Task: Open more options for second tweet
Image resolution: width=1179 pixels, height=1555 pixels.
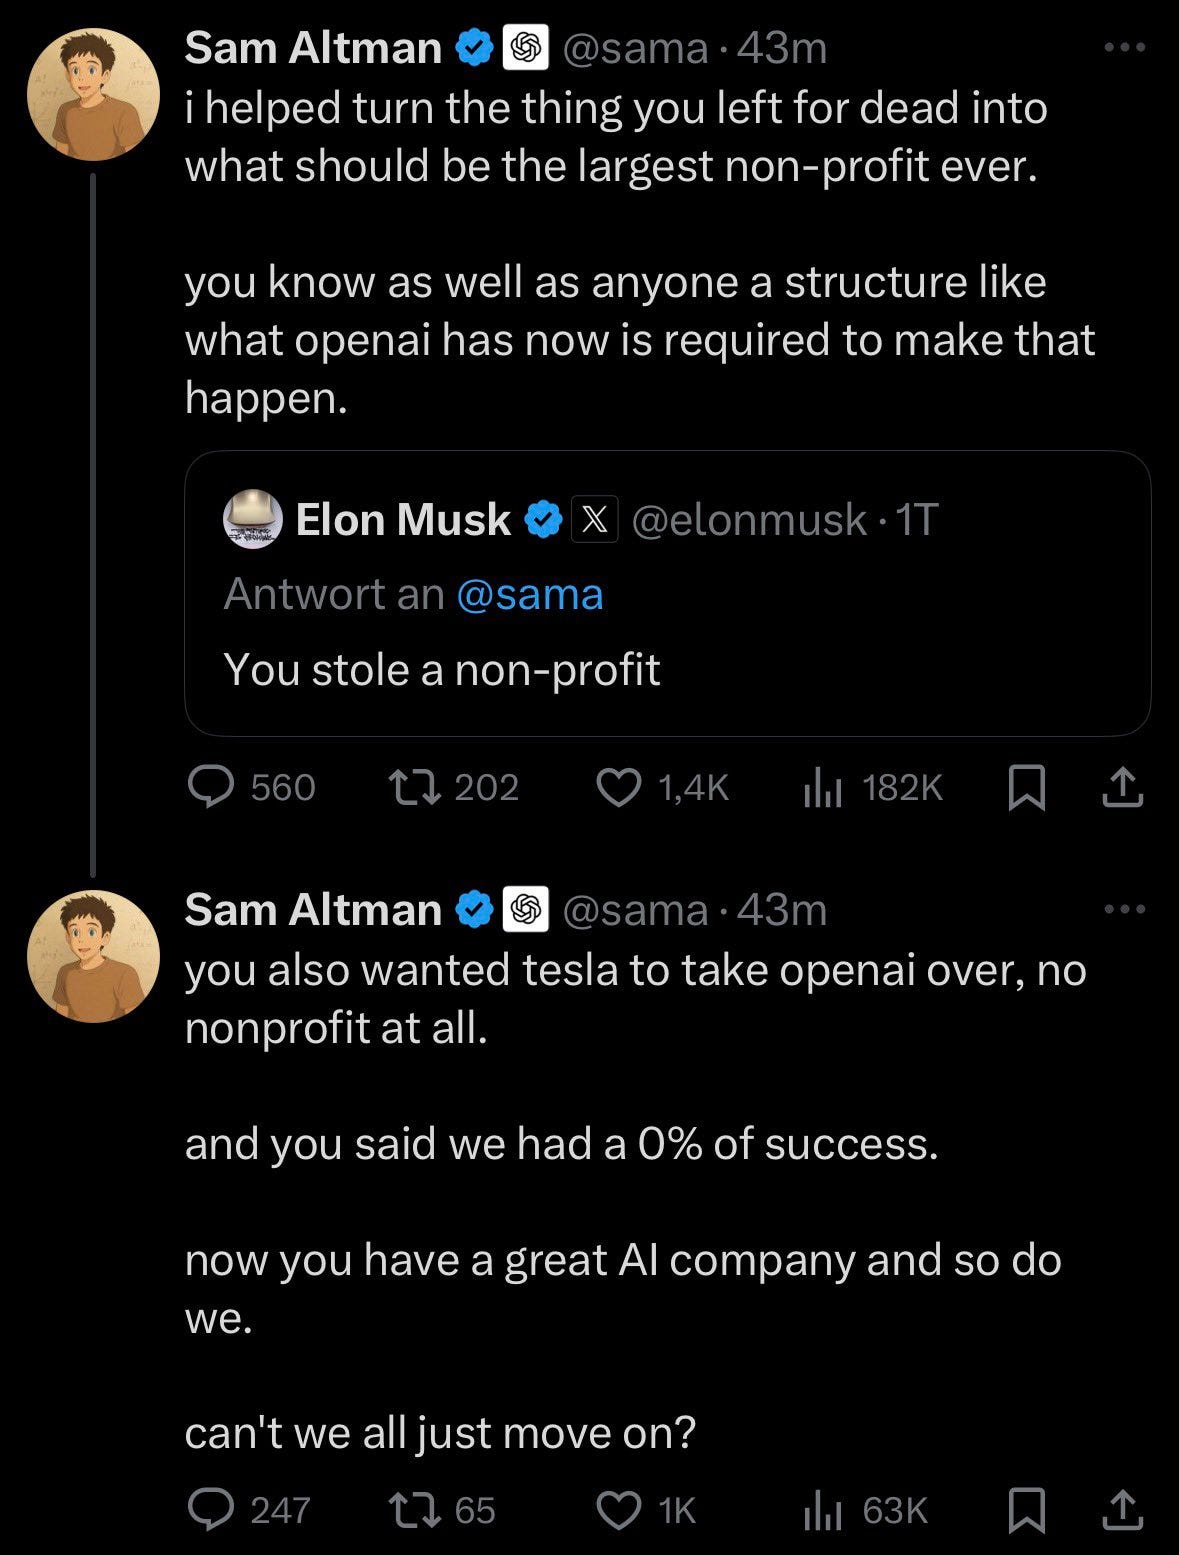Action: click(1125, 909)
